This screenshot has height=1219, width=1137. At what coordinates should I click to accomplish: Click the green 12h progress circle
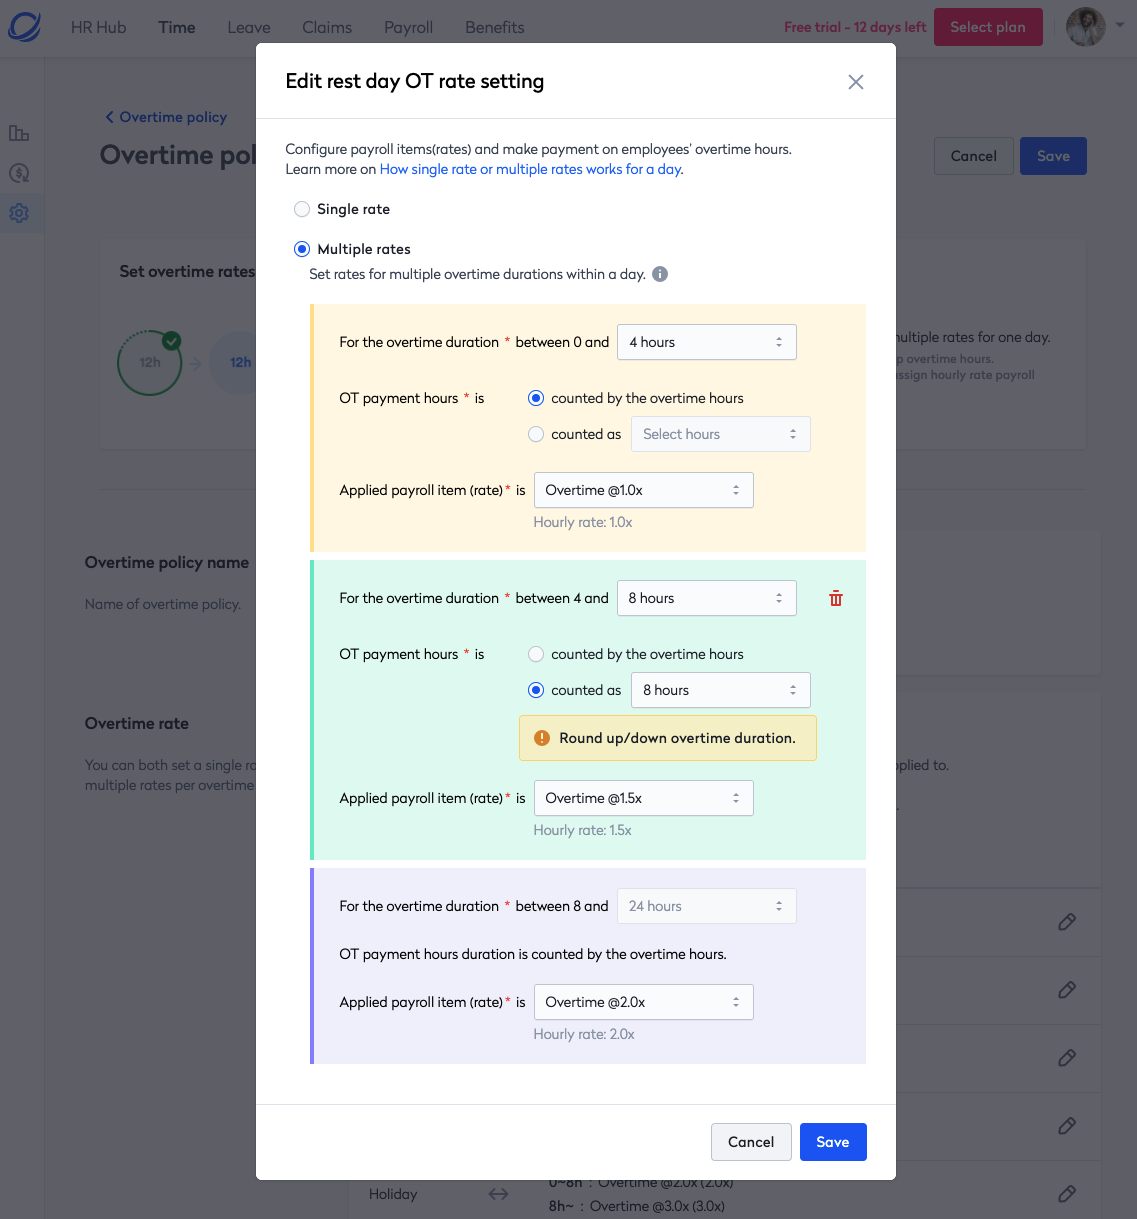pos(150,362)
